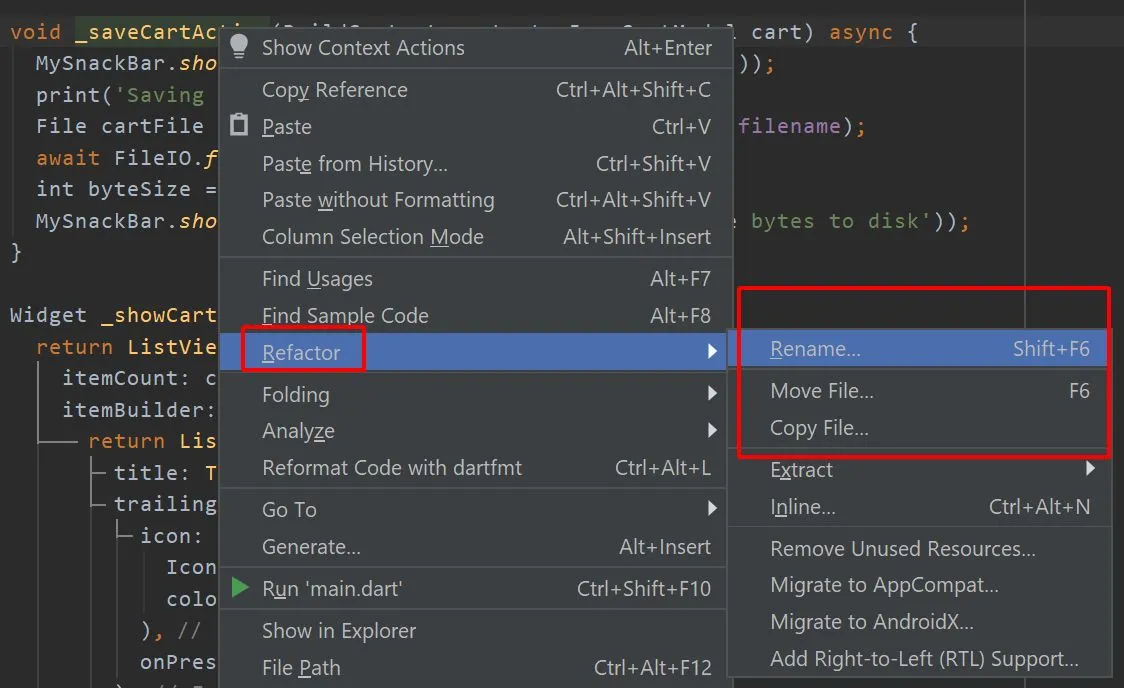Image resolution: width=1124 pixels, height=688 pixels.
Task: Select Copy File... entry
Action: 819,428
